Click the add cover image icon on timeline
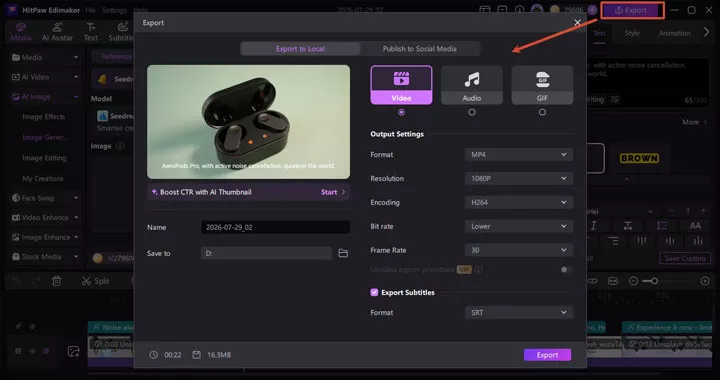This screenshot has height=380, width=720. (73, 352)
